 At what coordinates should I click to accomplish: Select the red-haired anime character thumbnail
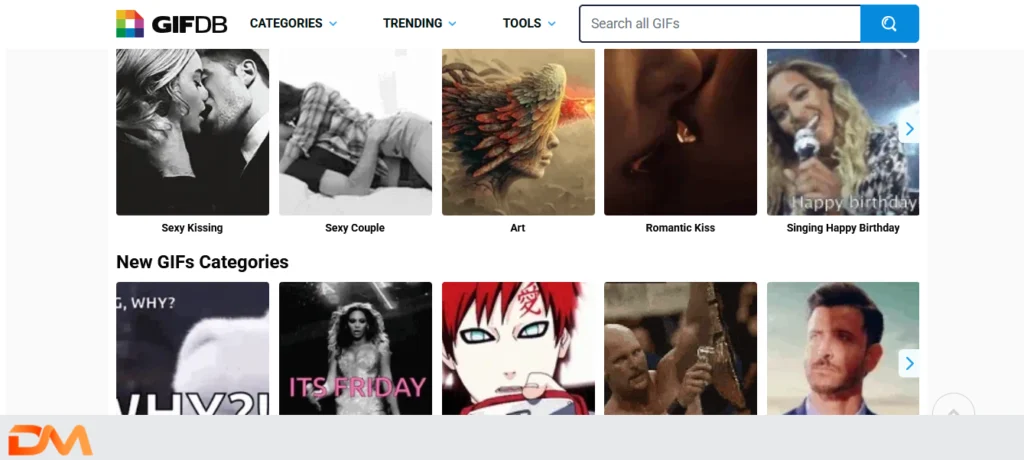518,348
